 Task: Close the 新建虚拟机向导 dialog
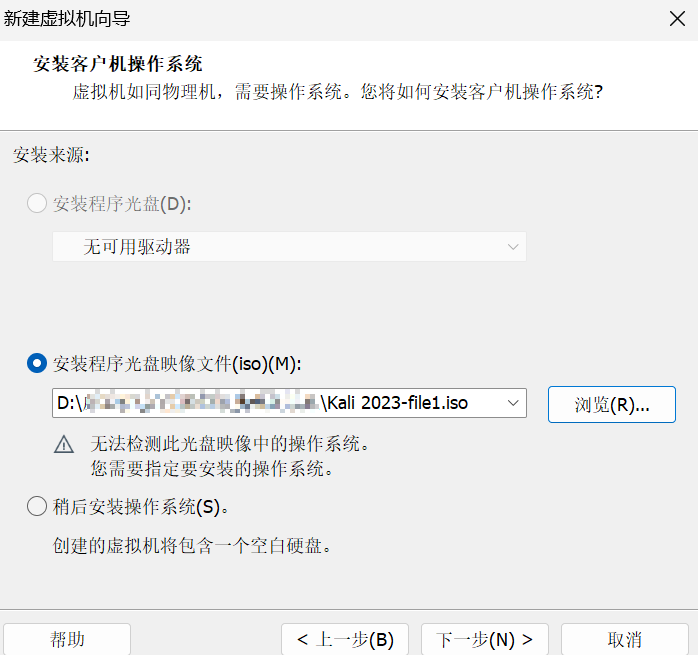coord(676,18)
